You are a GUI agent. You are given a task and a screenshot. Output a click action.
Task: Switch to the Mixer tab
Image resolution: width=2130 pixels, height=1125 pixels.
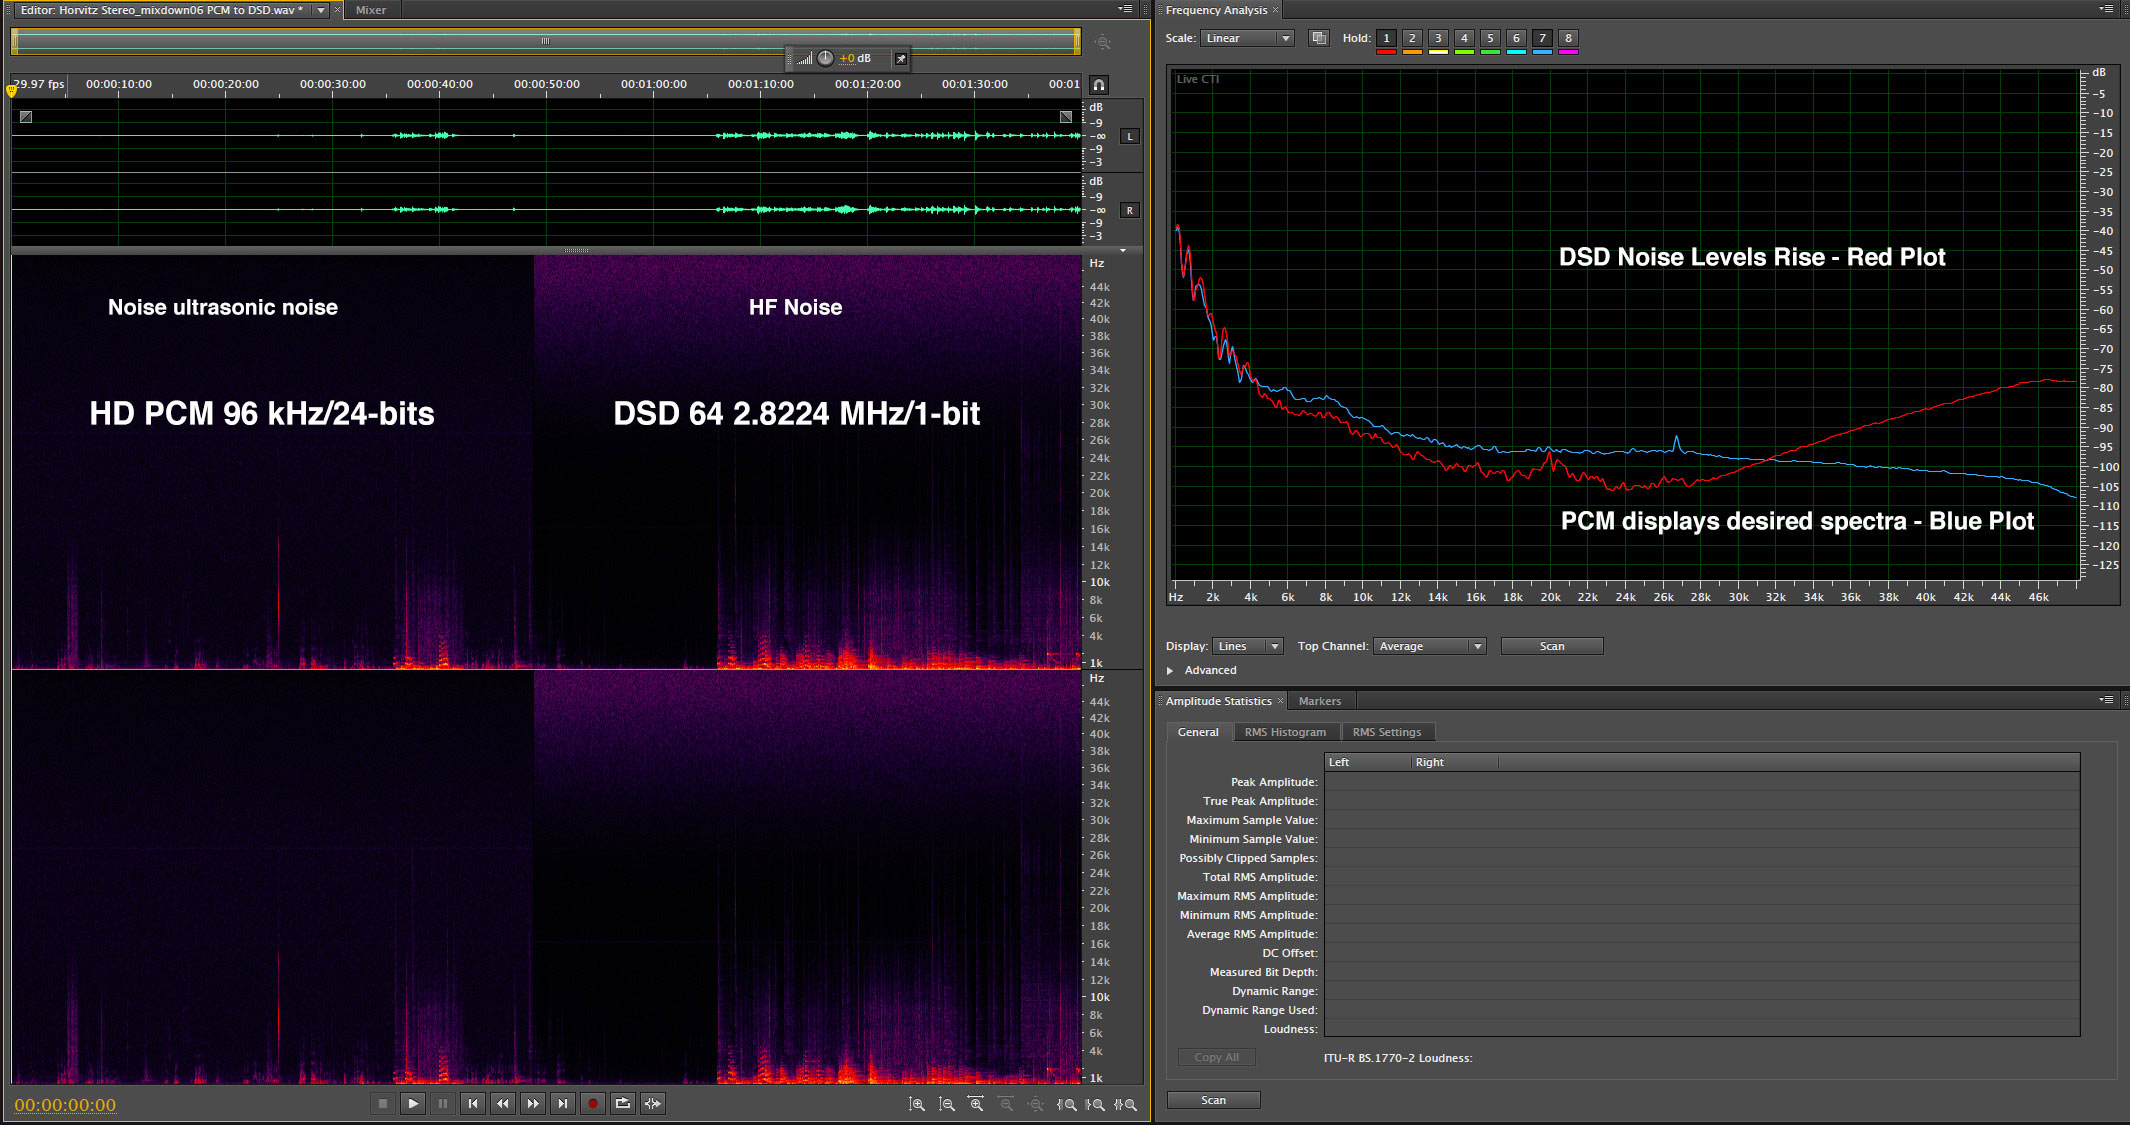point(370,10)
